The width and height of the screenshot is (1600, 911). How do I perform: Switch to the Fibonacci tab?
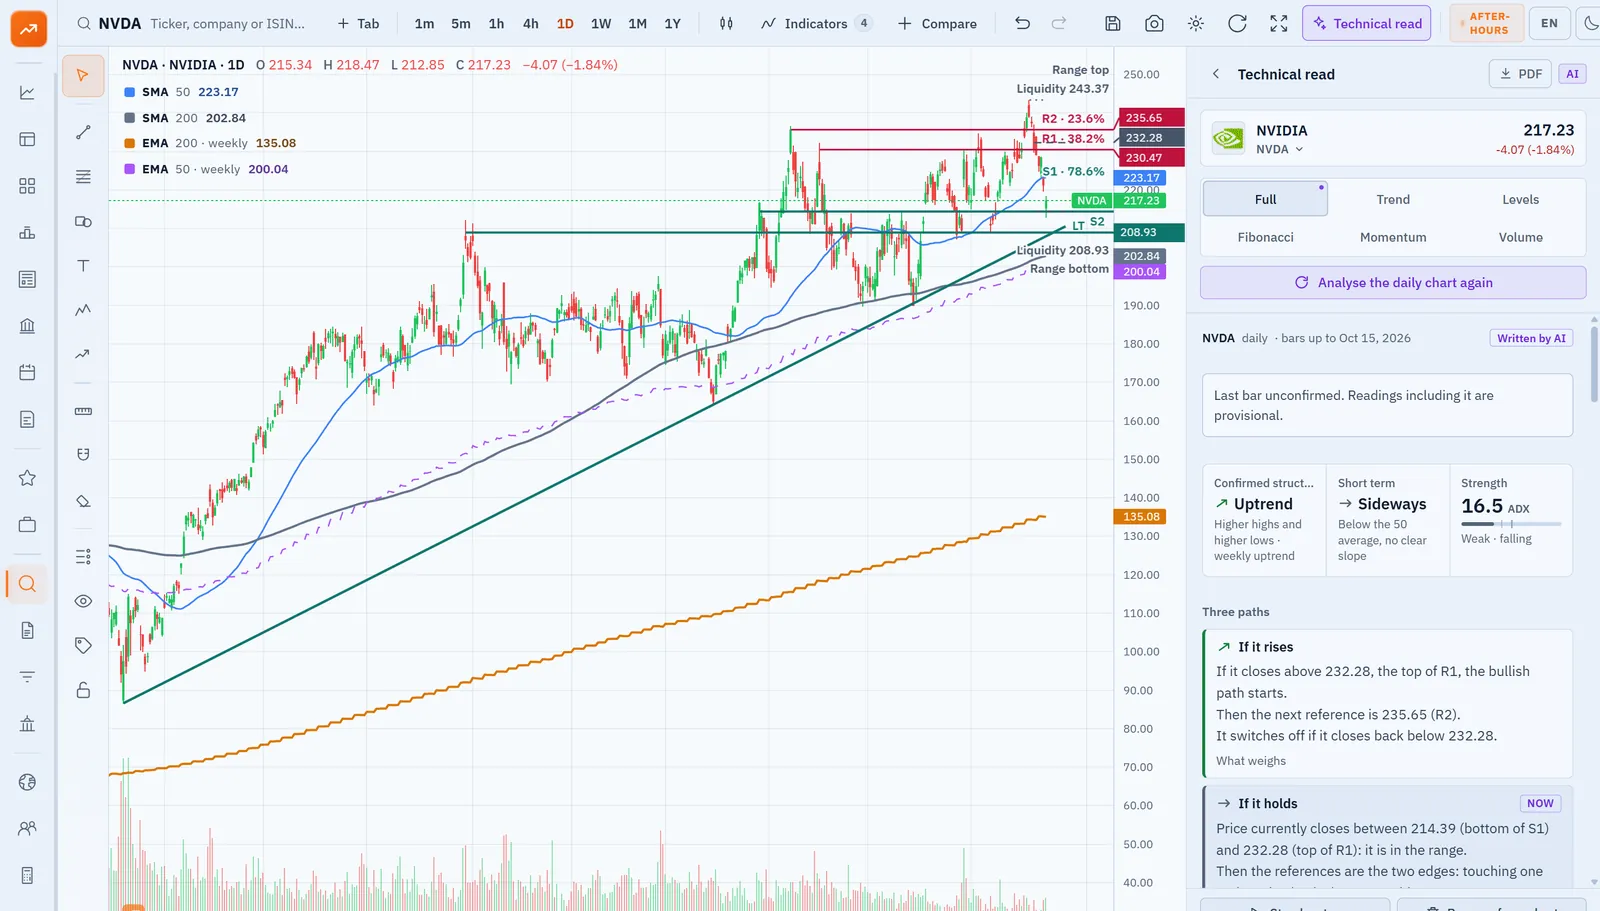[x=1265, y=237]
